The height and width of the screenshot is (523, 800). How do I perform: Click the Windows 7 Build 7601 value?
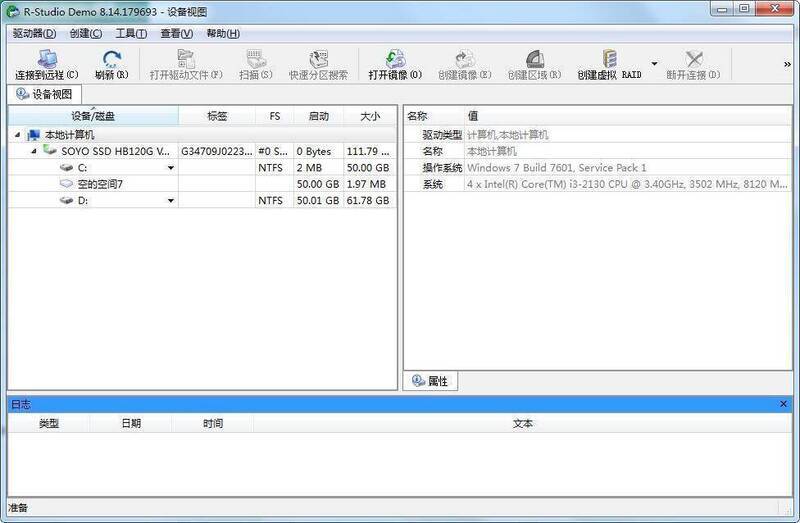pyautogui.click(x=557, y=168)
